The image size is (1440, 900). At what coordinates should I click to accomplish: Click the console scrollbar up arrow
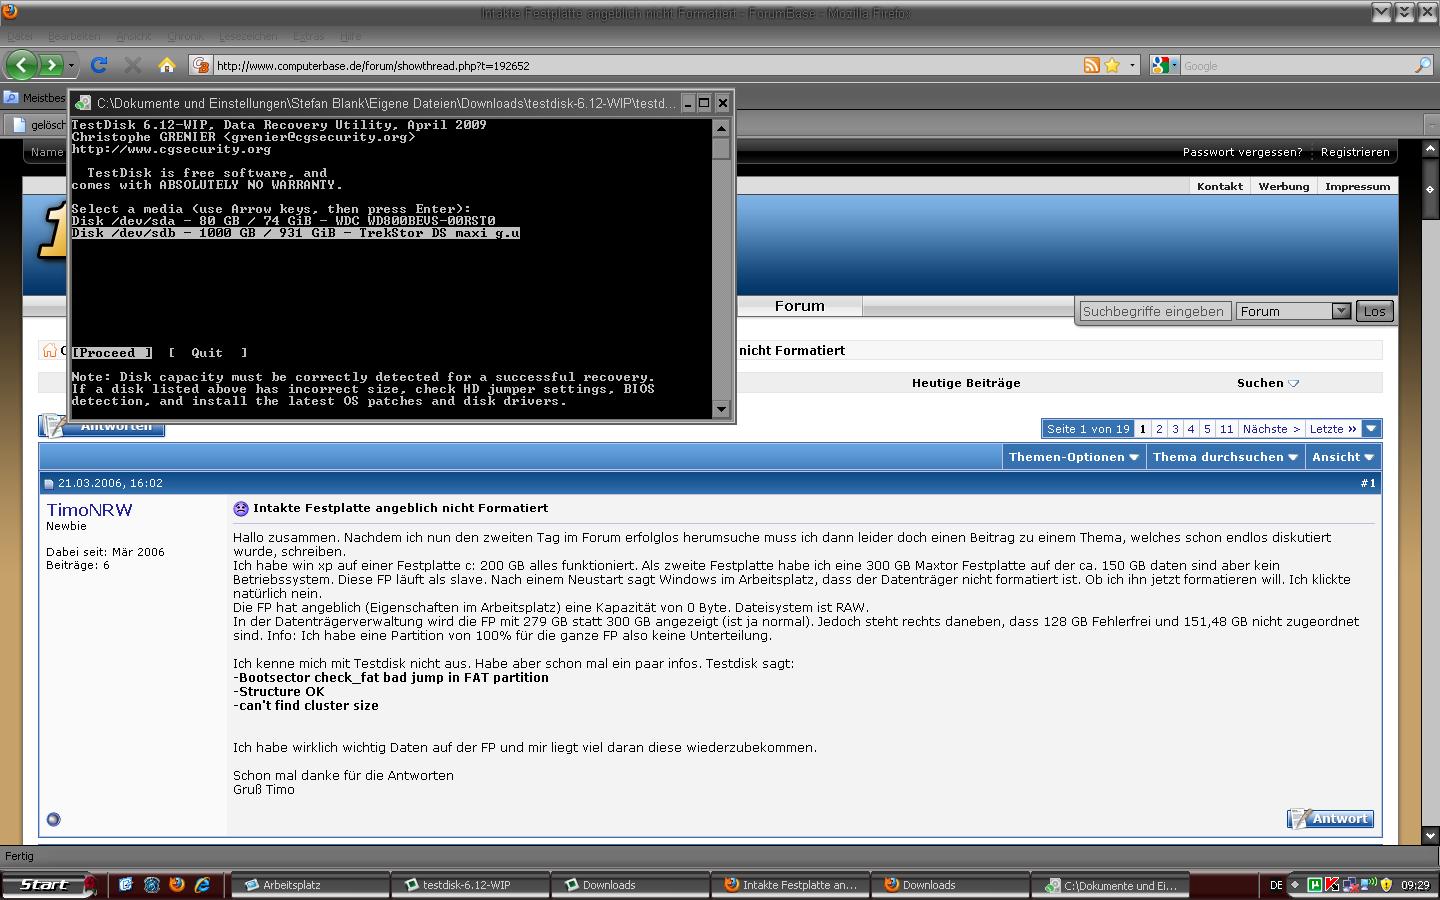pyautogui.click(x=721, y=128)
